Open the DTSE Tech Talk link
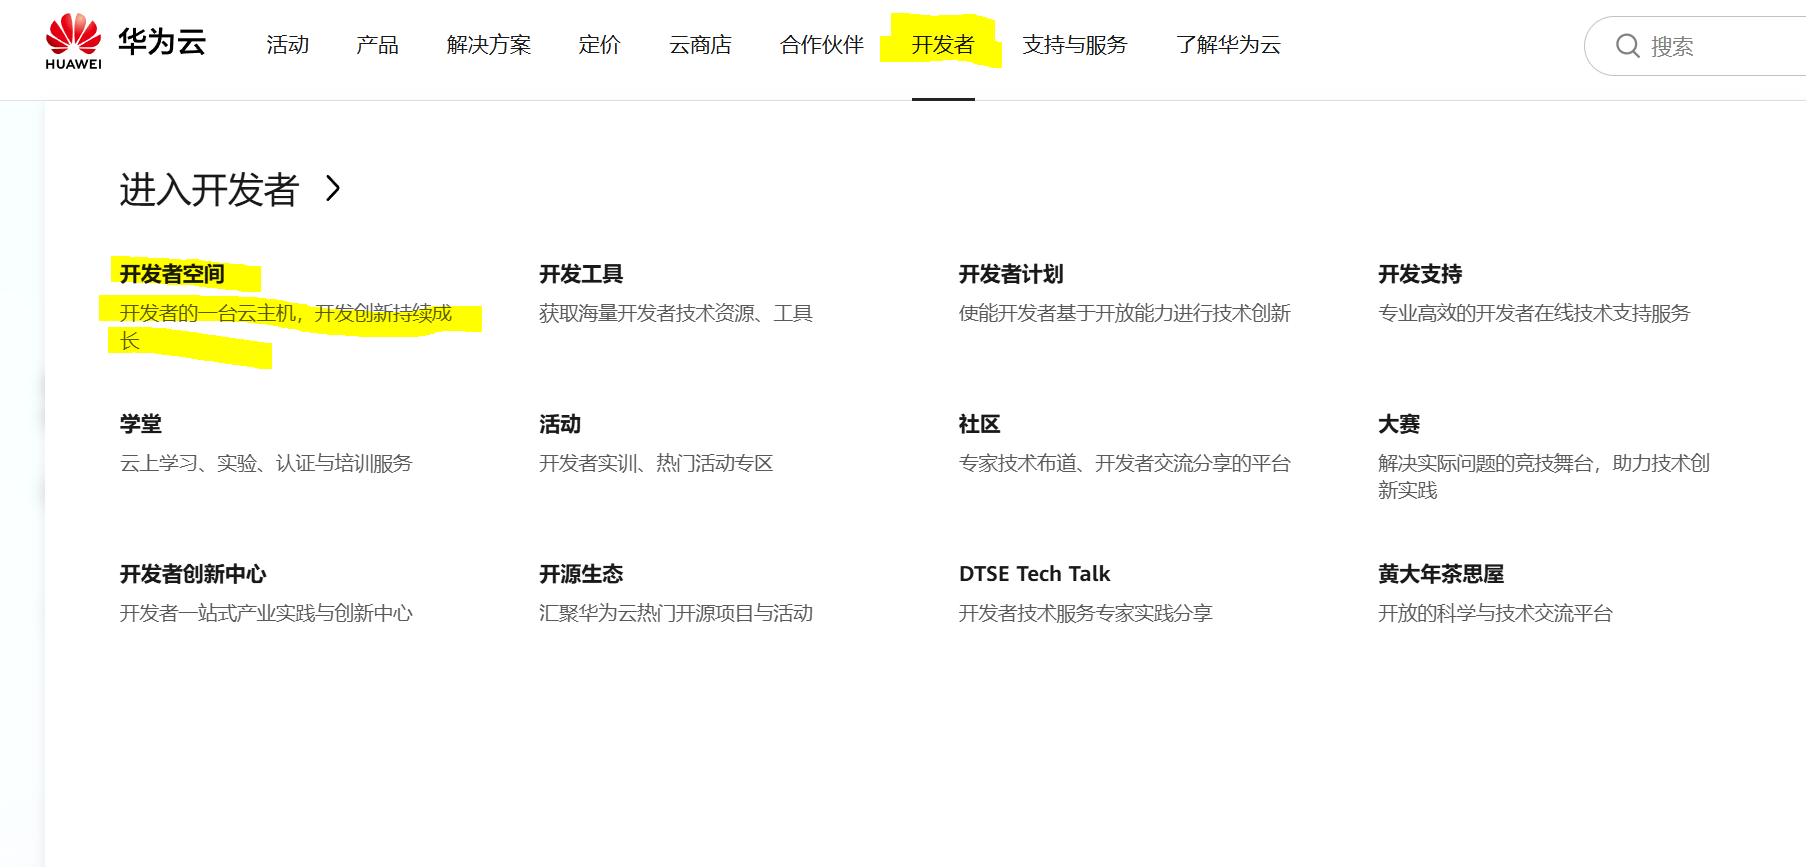The image size is (1806, 867). [x=1034, y=574]
